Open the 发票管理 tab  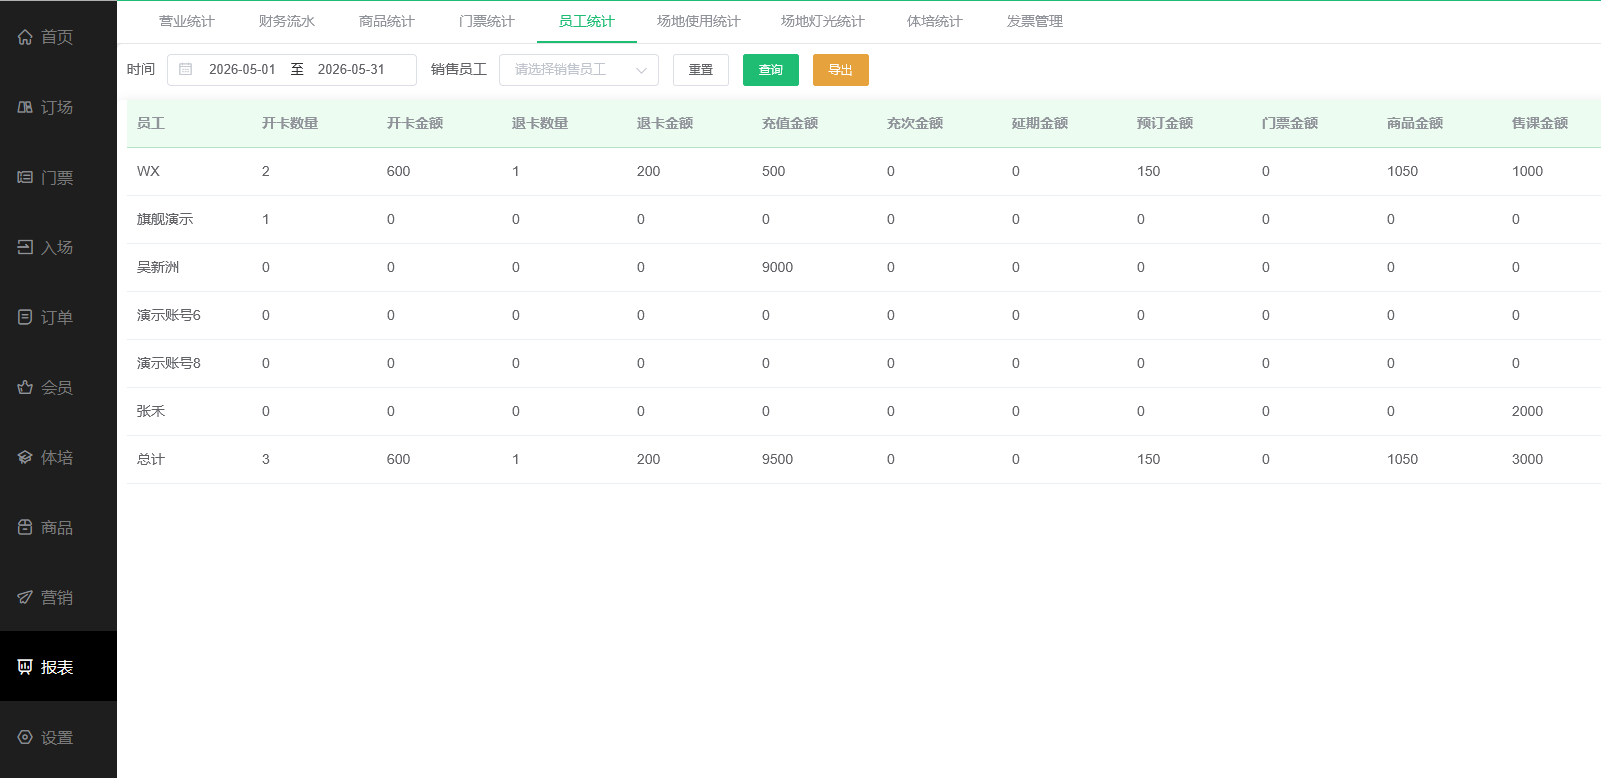[x=1035, y=21]
